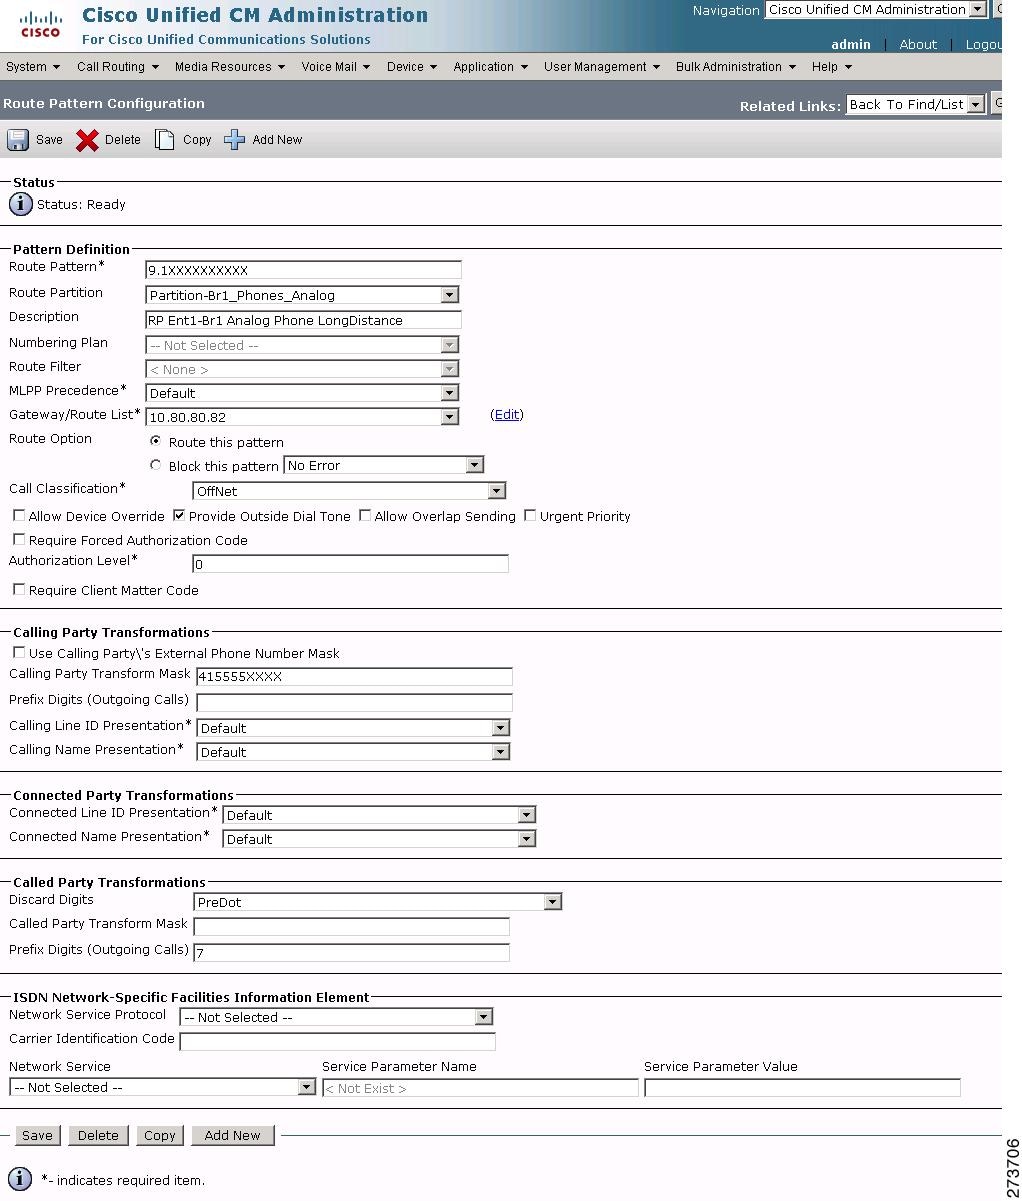Screen dimensions: 1022x1201
Task: Select Route this pattern radio button
Action: tap(155, 441)
